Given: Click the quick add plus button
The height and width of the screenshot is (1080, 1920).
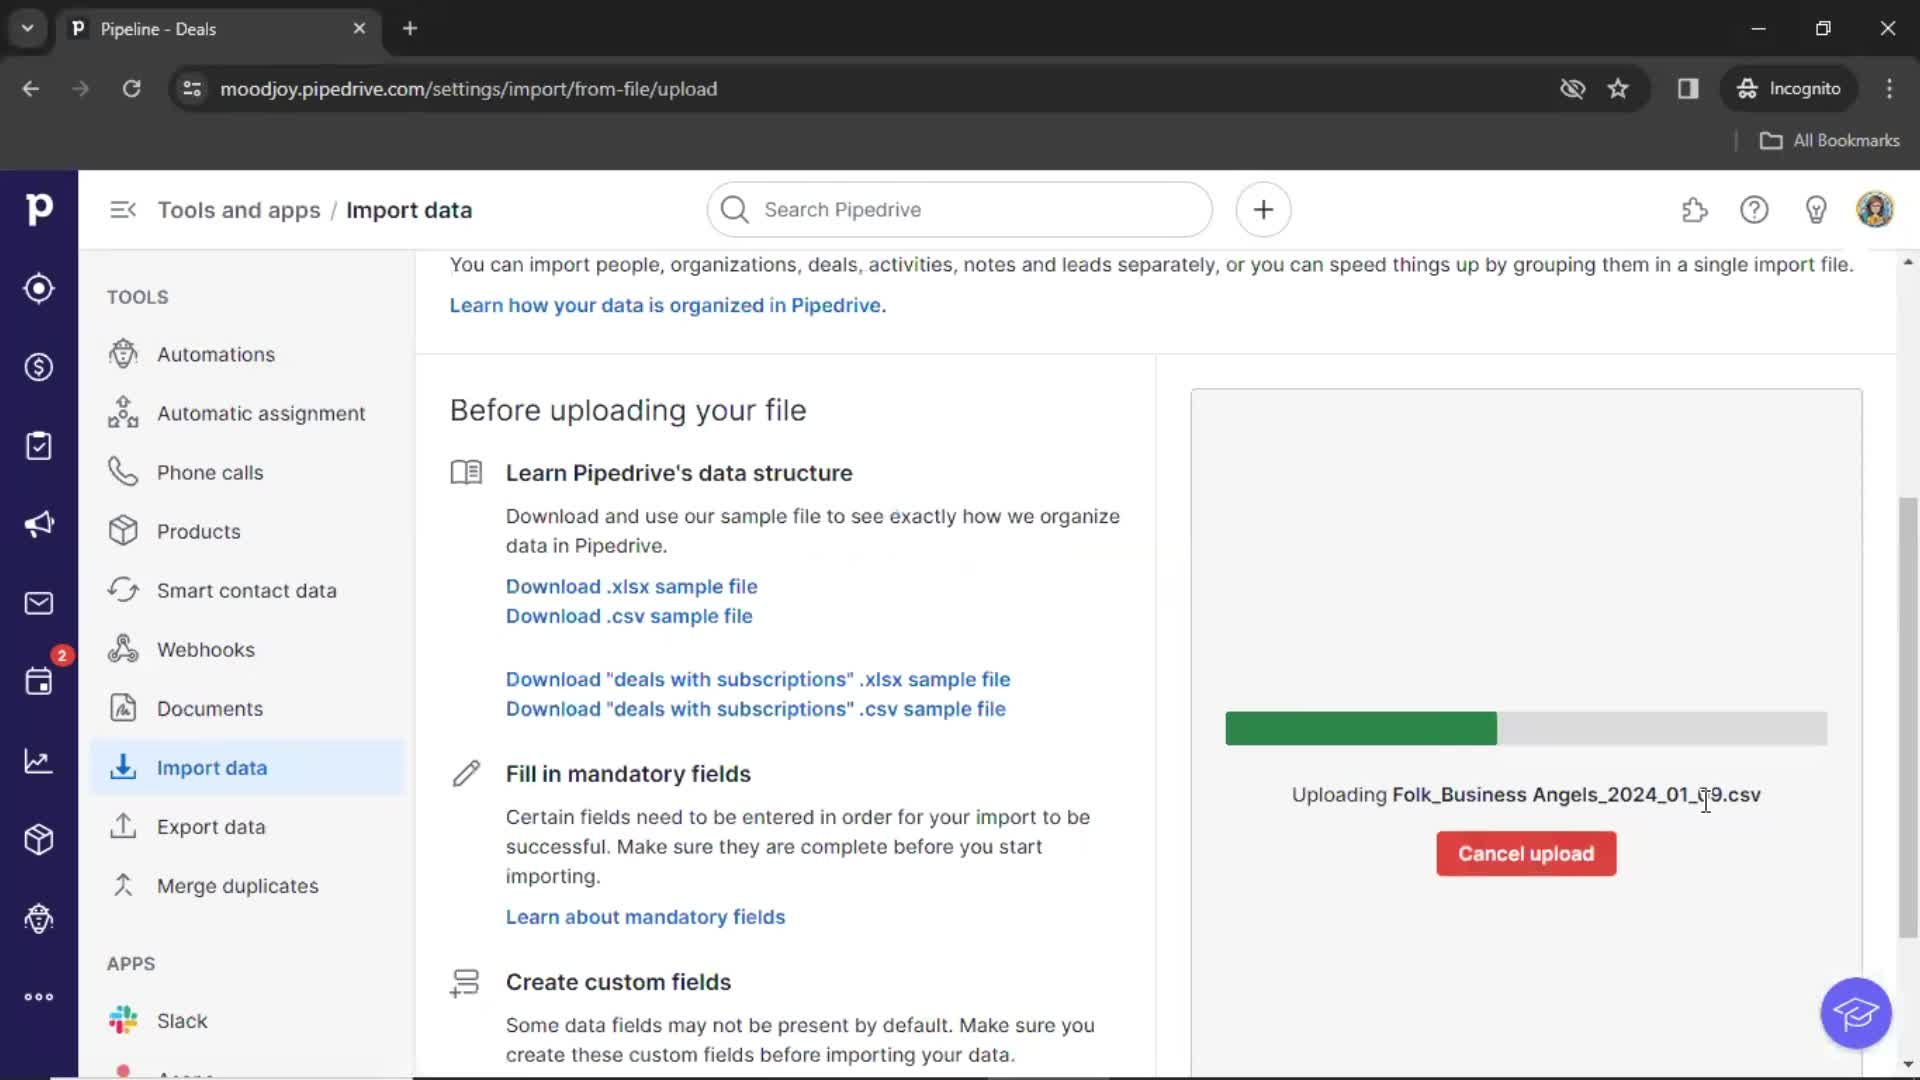Looking at the screenshot, I should [x=1263, y=210].
